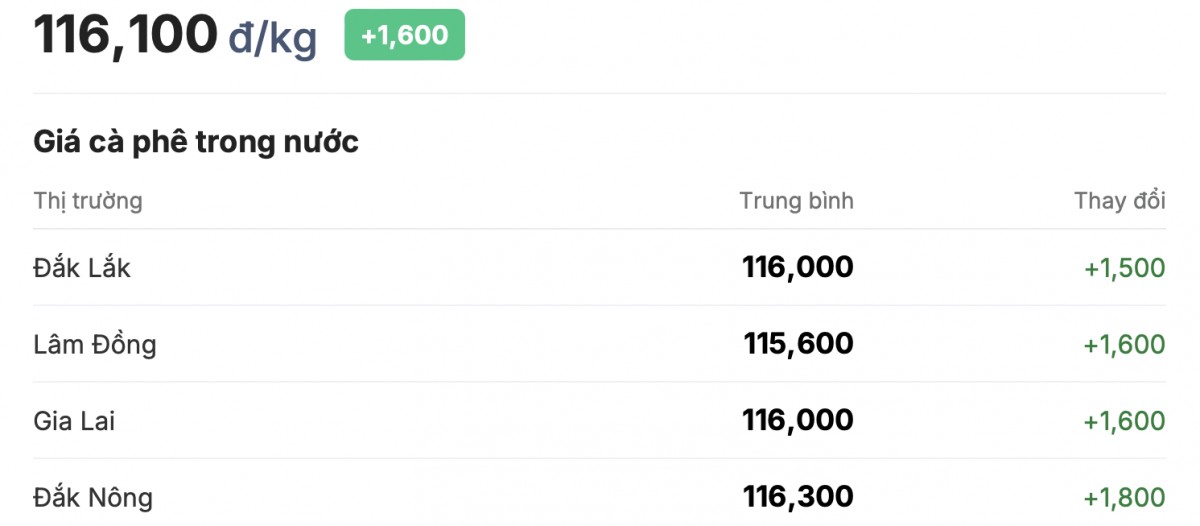Screen dimensions: 1200x526
Task: Select the Trung bình column header
Action: pyautogui.click(x=796, y=201)
